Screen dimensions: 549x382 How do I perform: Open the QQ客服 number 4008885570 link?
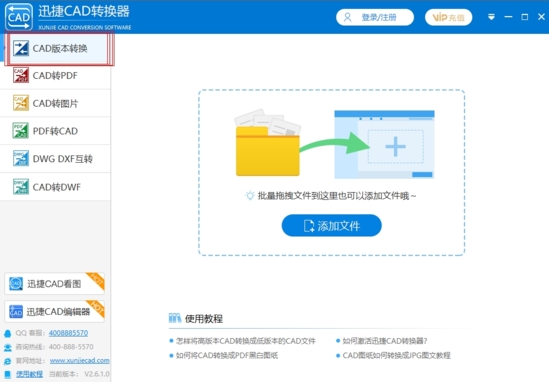[68, 333]
